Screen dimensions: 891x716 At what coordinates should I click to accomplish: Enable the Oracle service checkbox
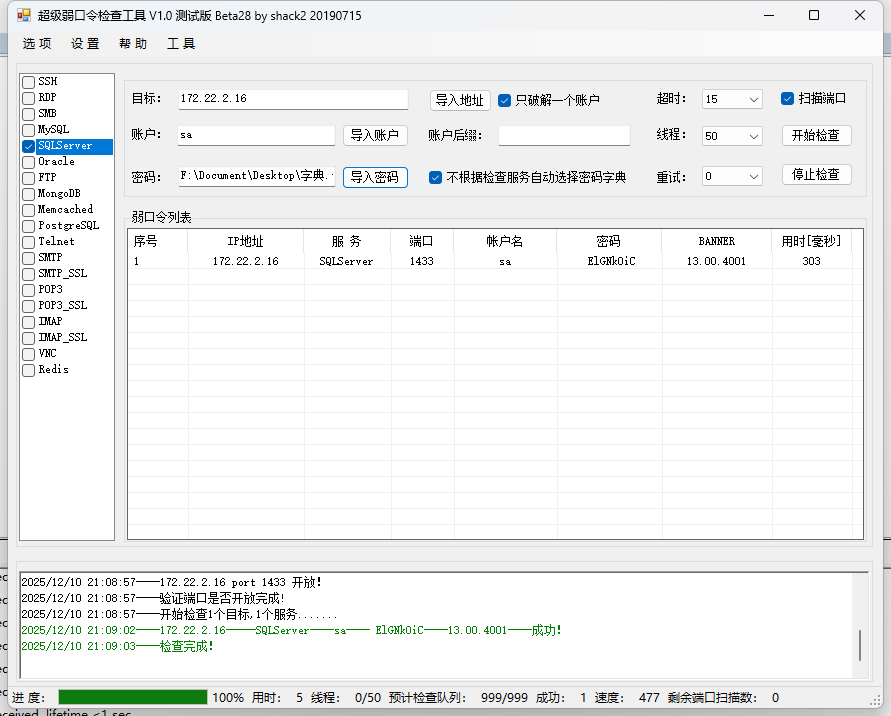click(28, 162)
